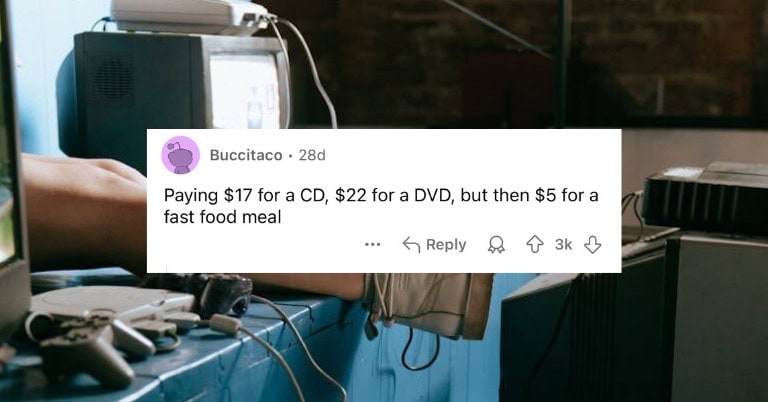Click the gray game controller on table
The width and height of the screenshot is (768, 402).
(x=91, y=345)
